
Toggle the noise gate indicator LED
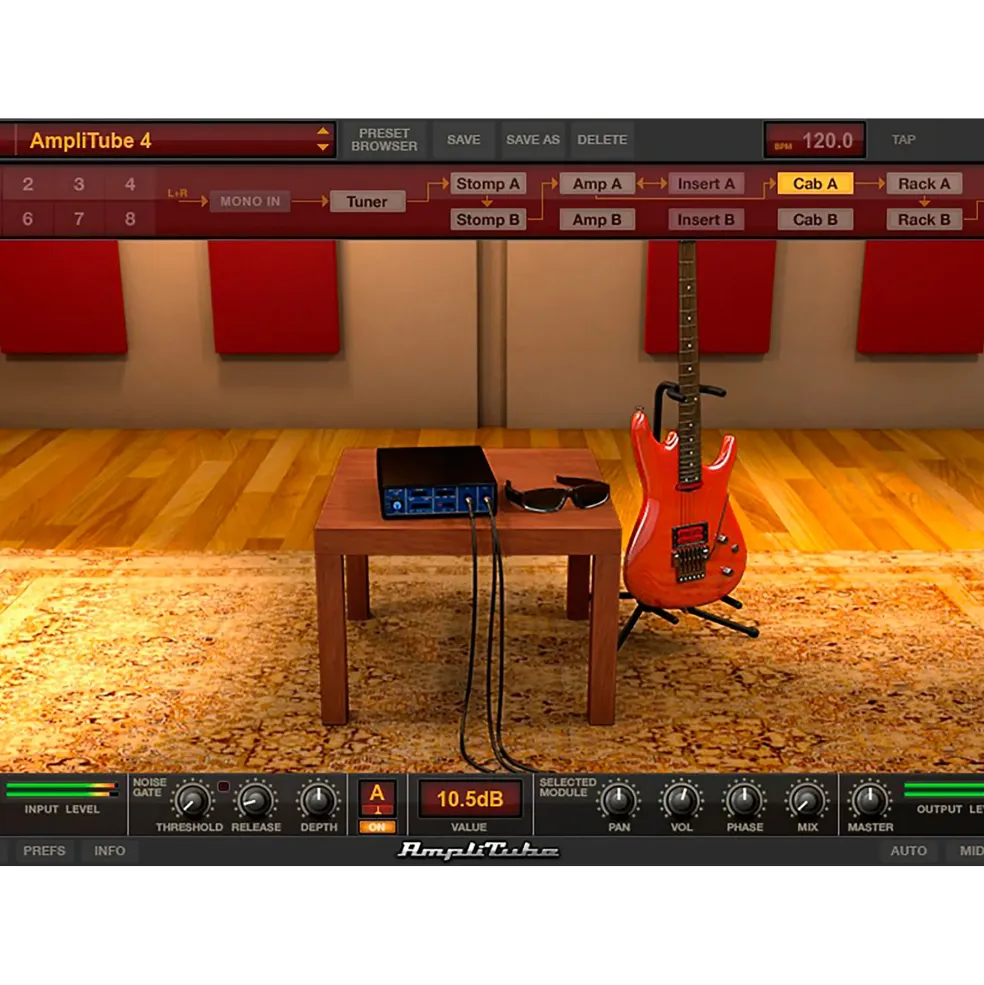pyautogui.click(x=223, y=786)
